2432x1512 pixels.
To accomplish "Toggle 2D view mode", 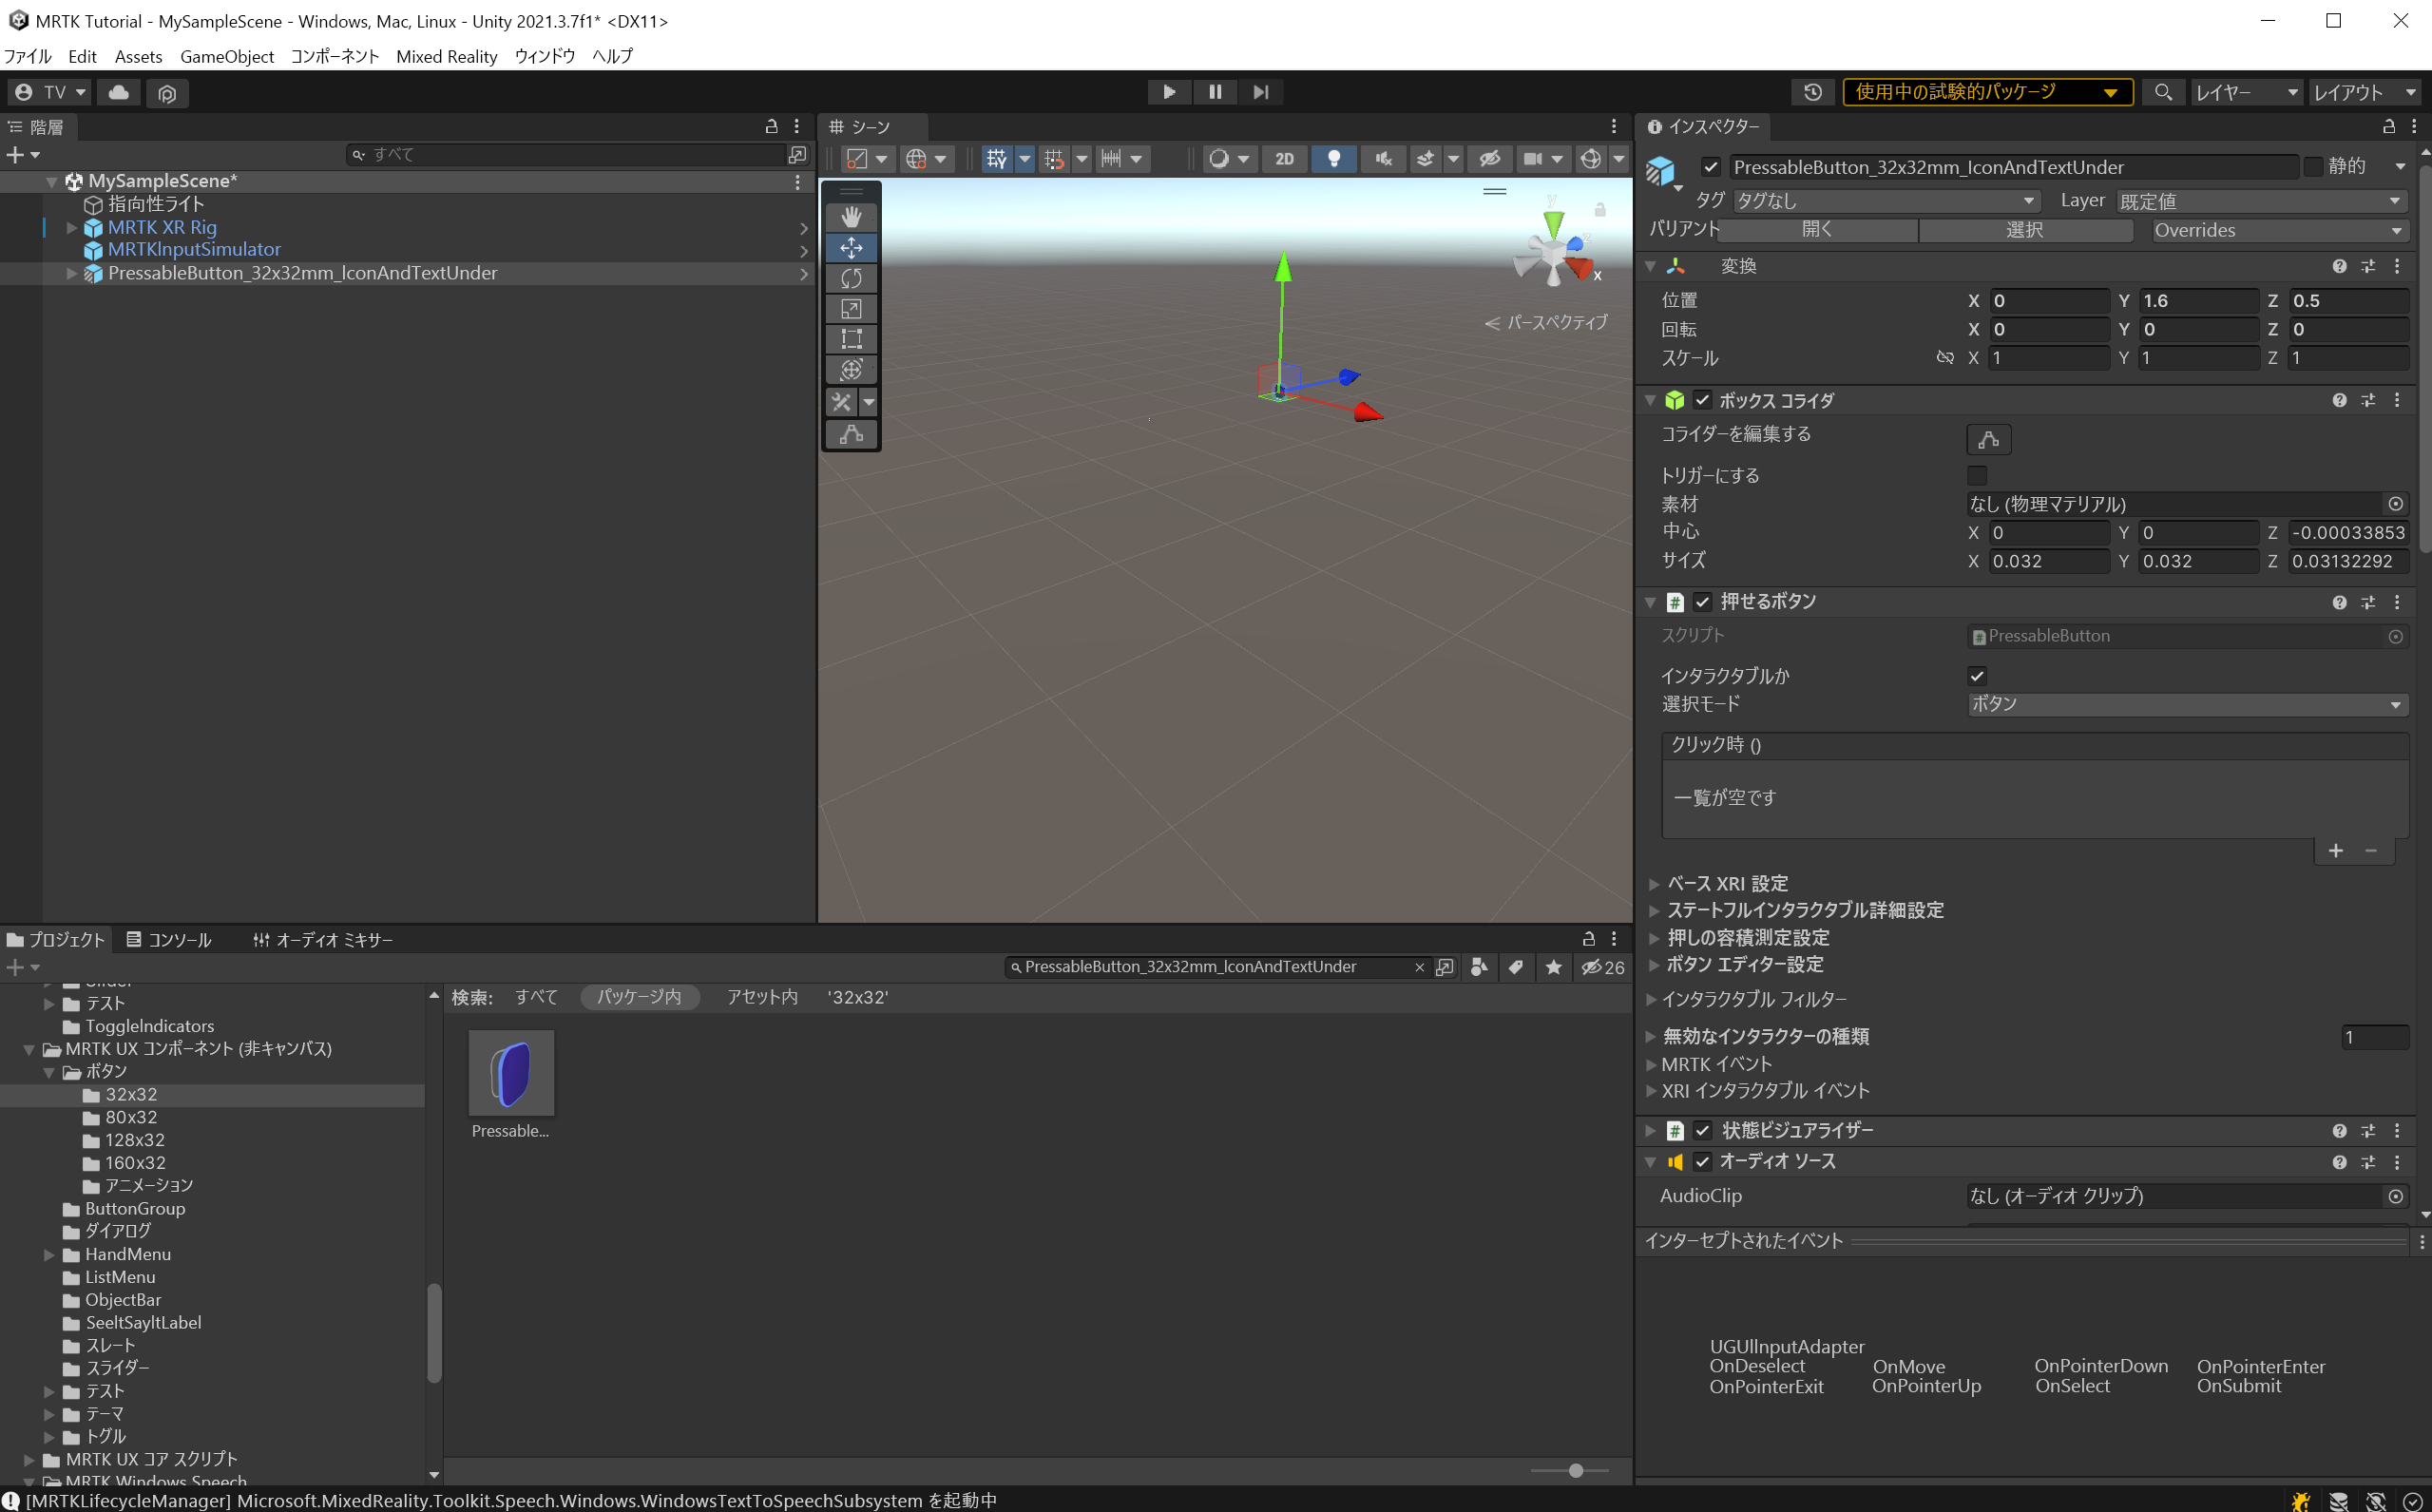I will [x=1284, y=159].
